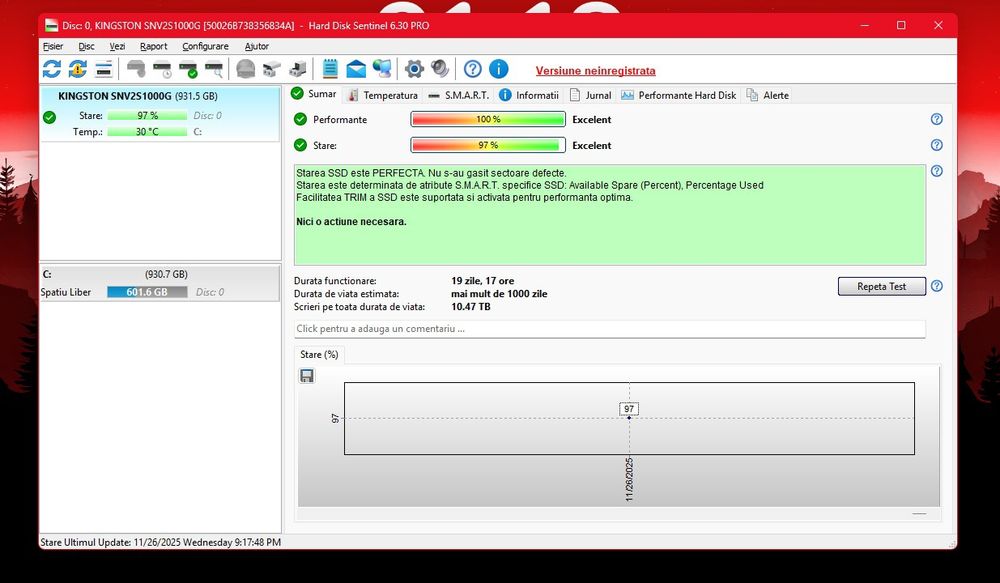The image size is (1000, 583).
Task: Open the Ajutor menu
Action: (256, 47)
